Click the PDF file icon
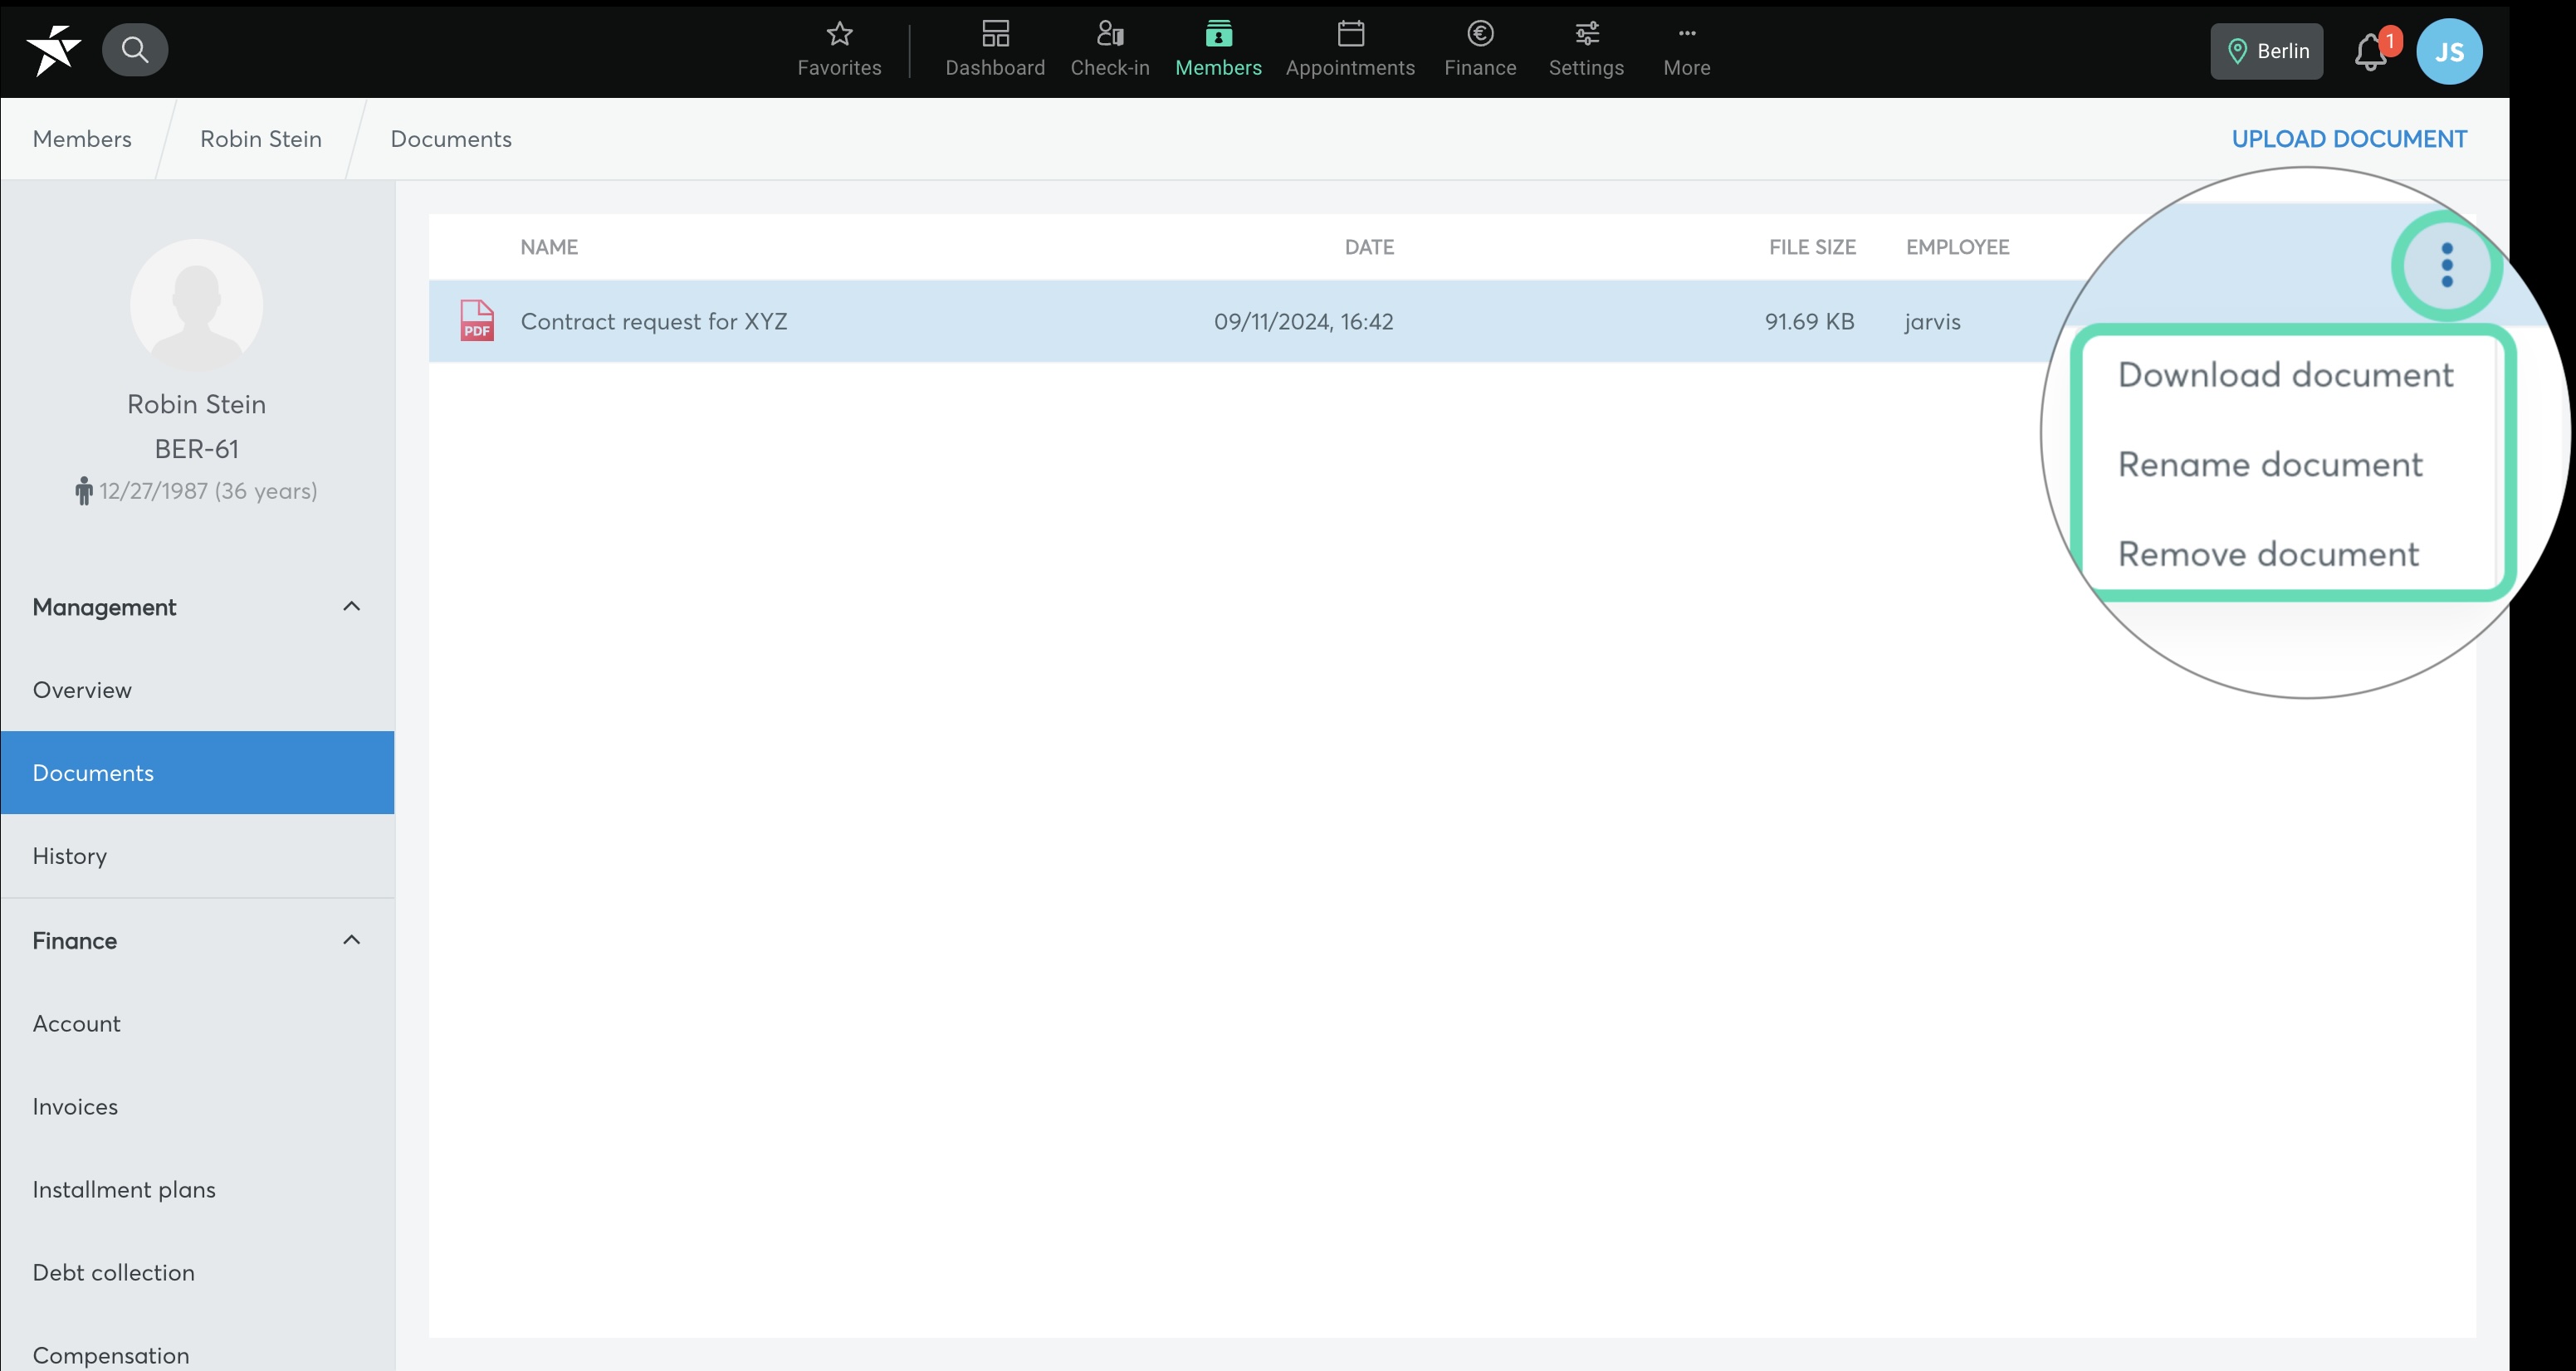 [477, 321]
